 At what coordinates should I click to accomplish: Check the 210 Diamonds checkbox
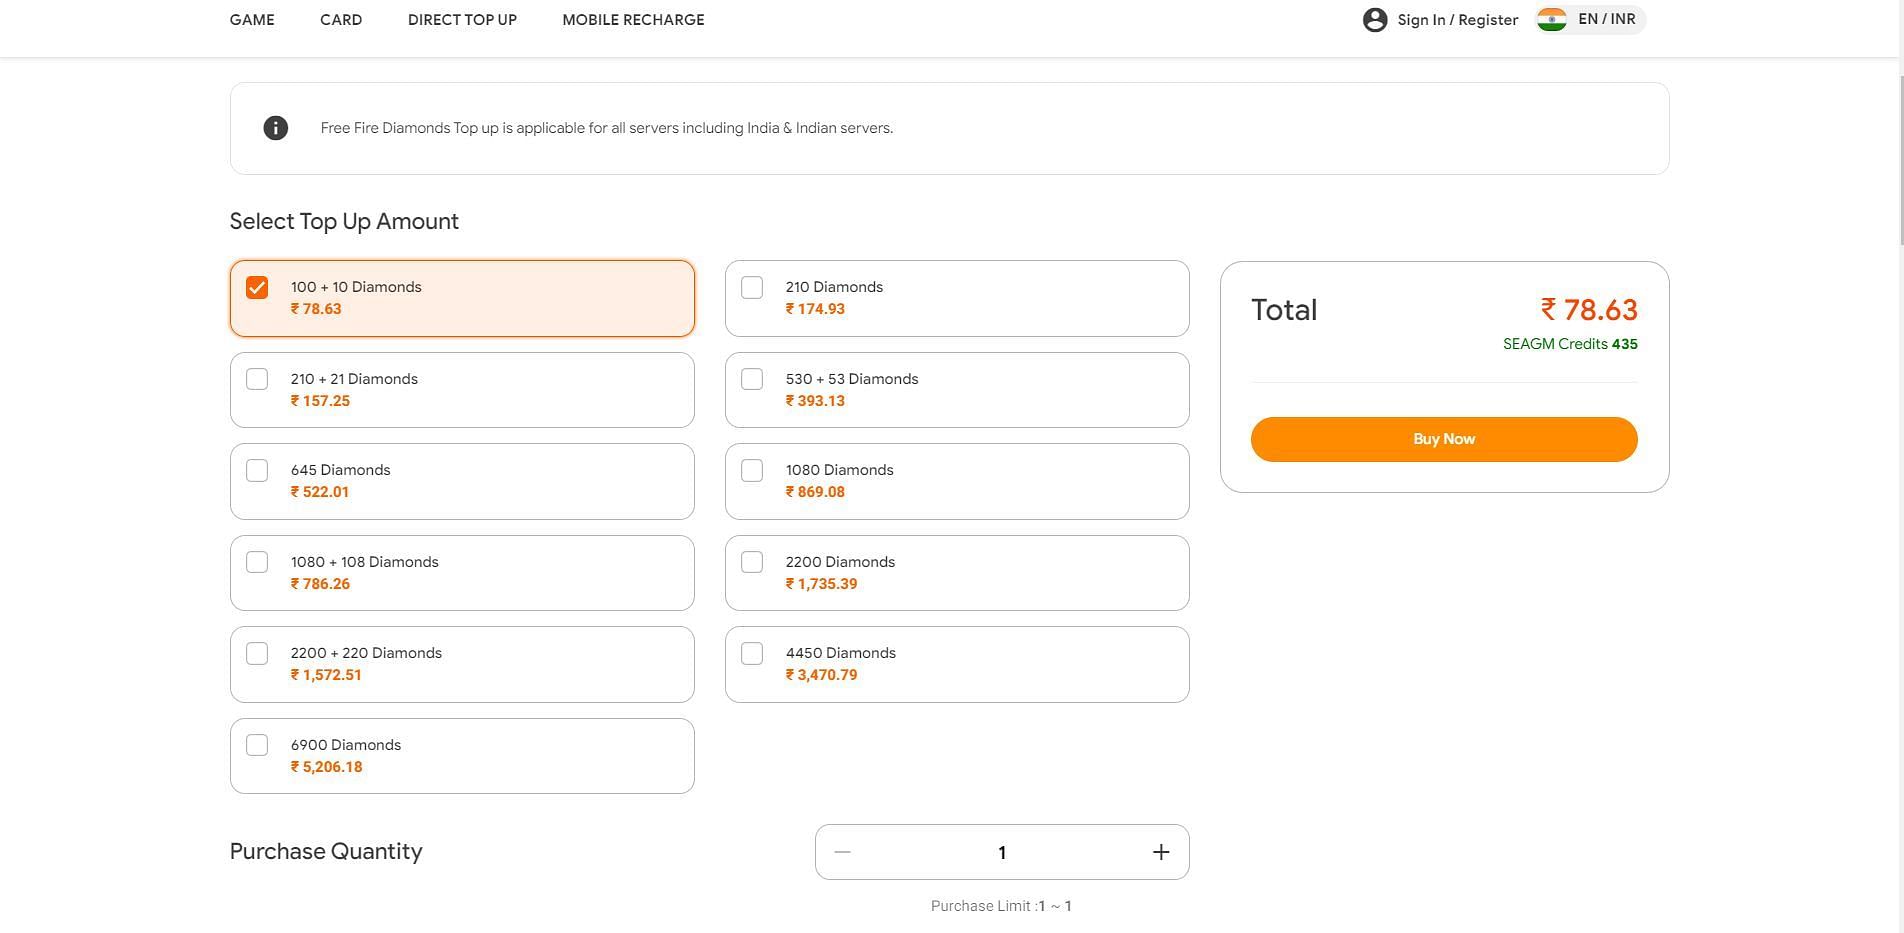[x=752, y=288]
